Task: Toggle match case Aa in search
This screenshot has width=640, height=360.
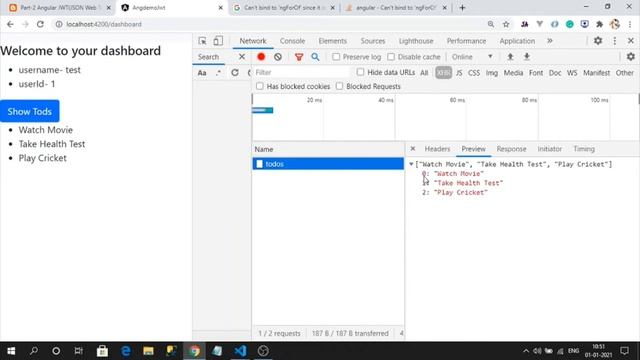Action: pos(202,73)
